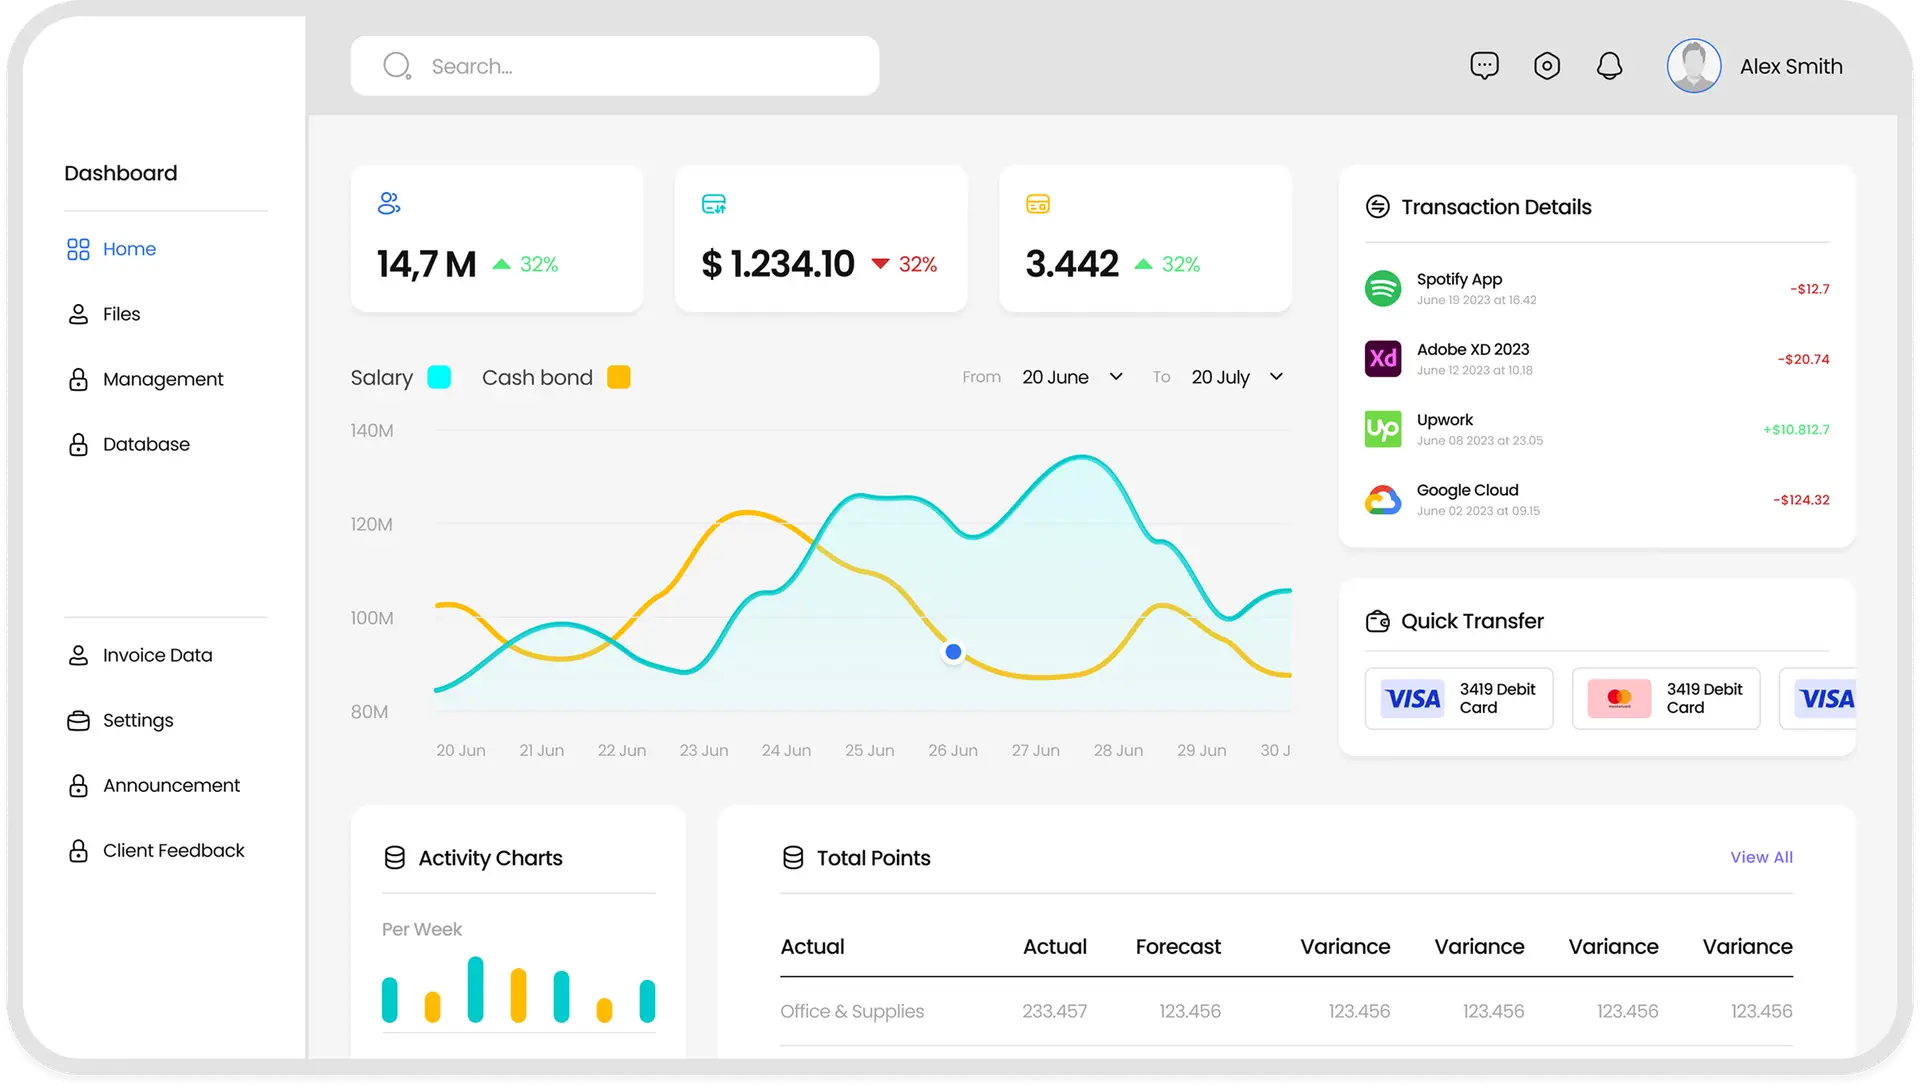Click the Google Cloud transaction icon
Viewport: 1920px width, 1088px height.
point(1383,499)
